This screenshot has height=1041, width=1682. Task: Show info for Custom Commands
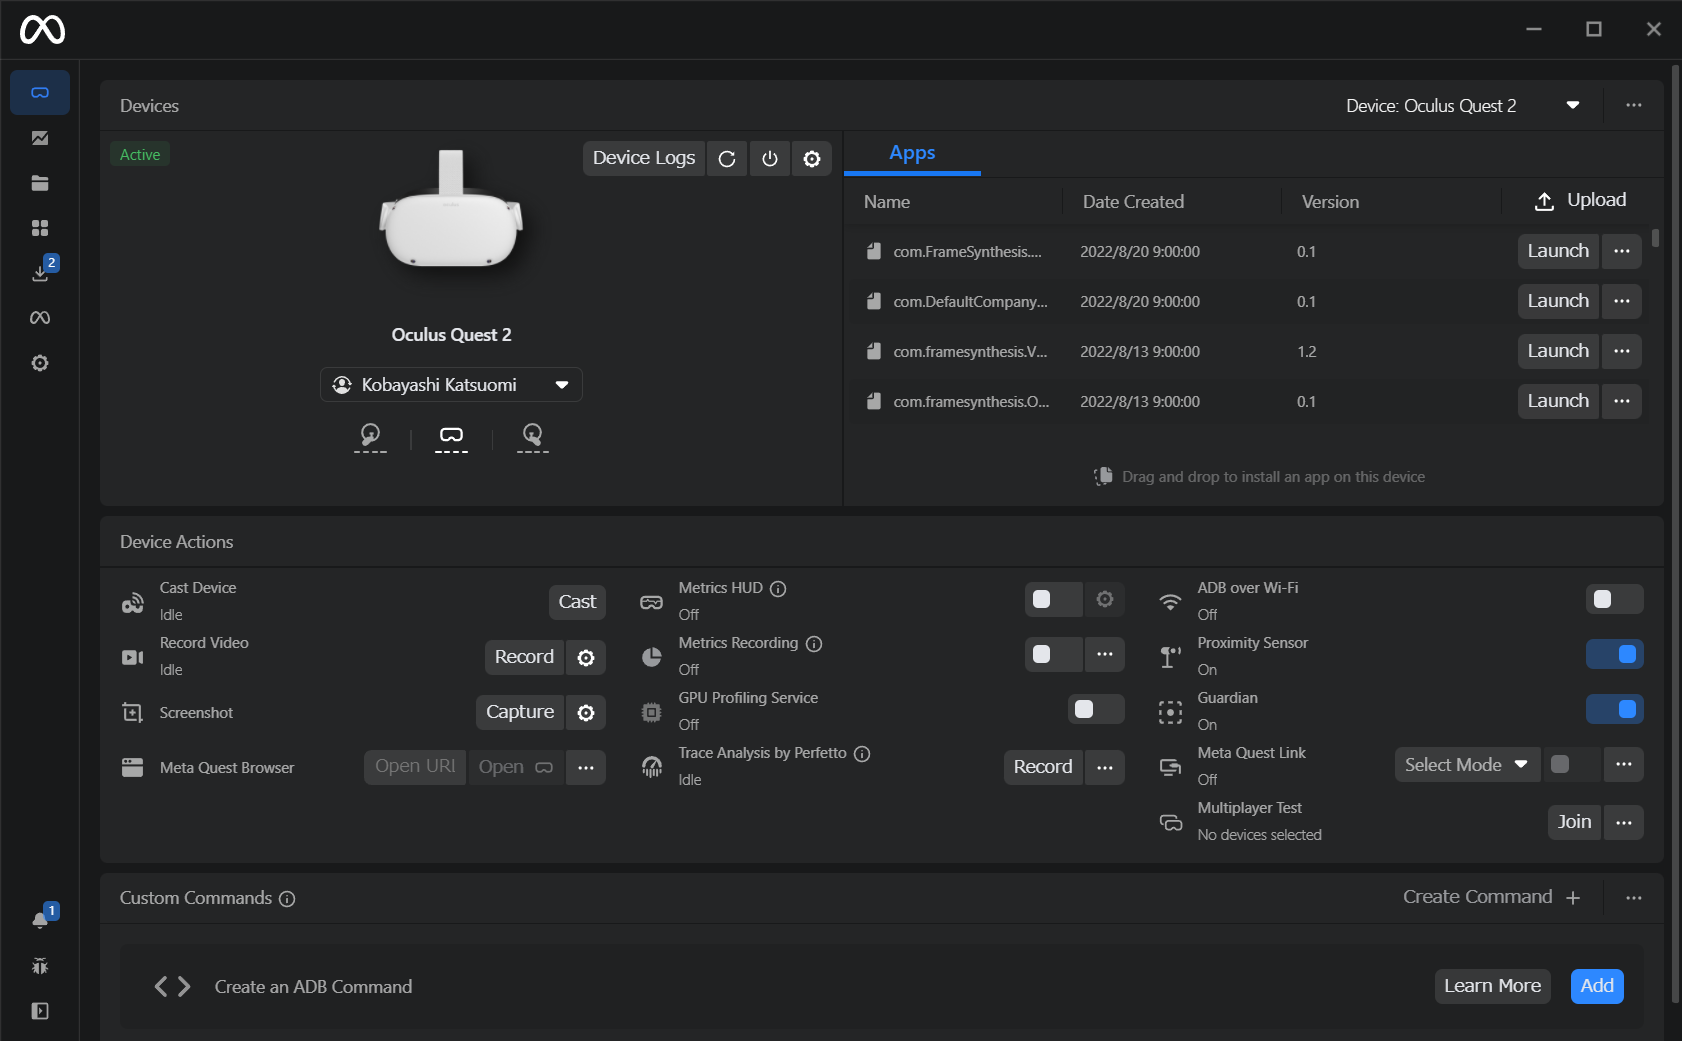pyautogui.click(x=287, y=899)
